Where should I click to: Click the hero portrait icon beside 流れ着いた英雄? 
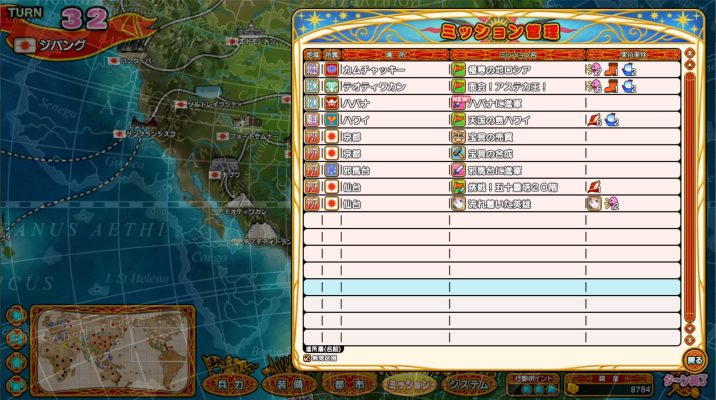coord(458,204)
